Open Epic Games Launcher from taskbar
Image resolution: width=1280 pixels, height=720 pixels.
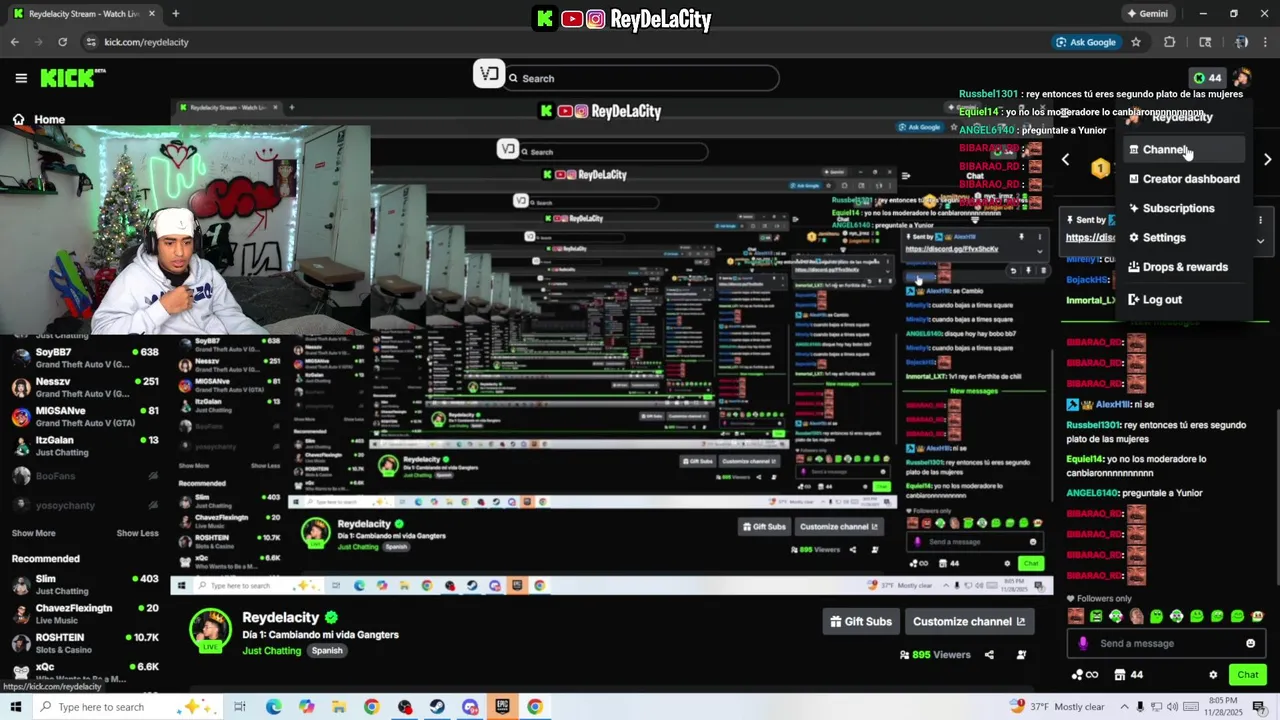click(x=502, y=707)
